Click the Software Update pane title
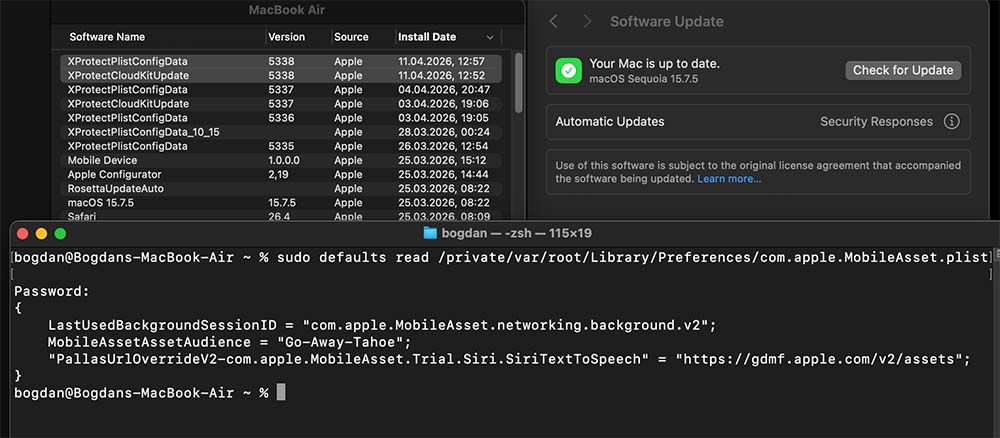Screen dimensions: 1000x438 (x=666, y=22)
